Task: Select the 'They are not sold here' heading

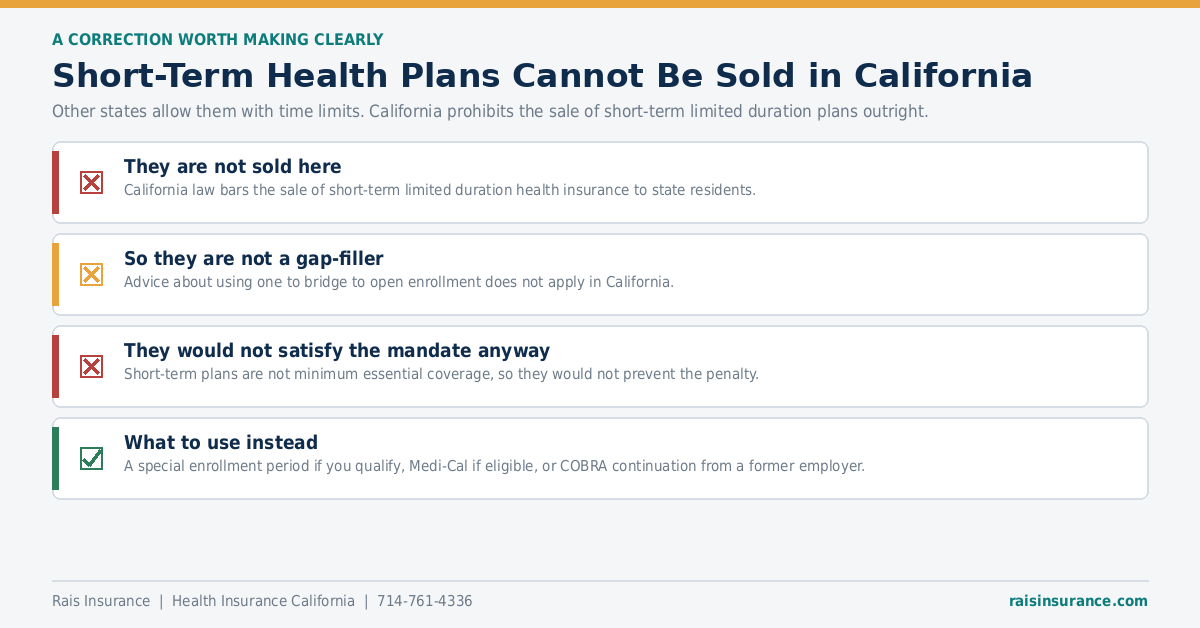Action: [233, 167]
